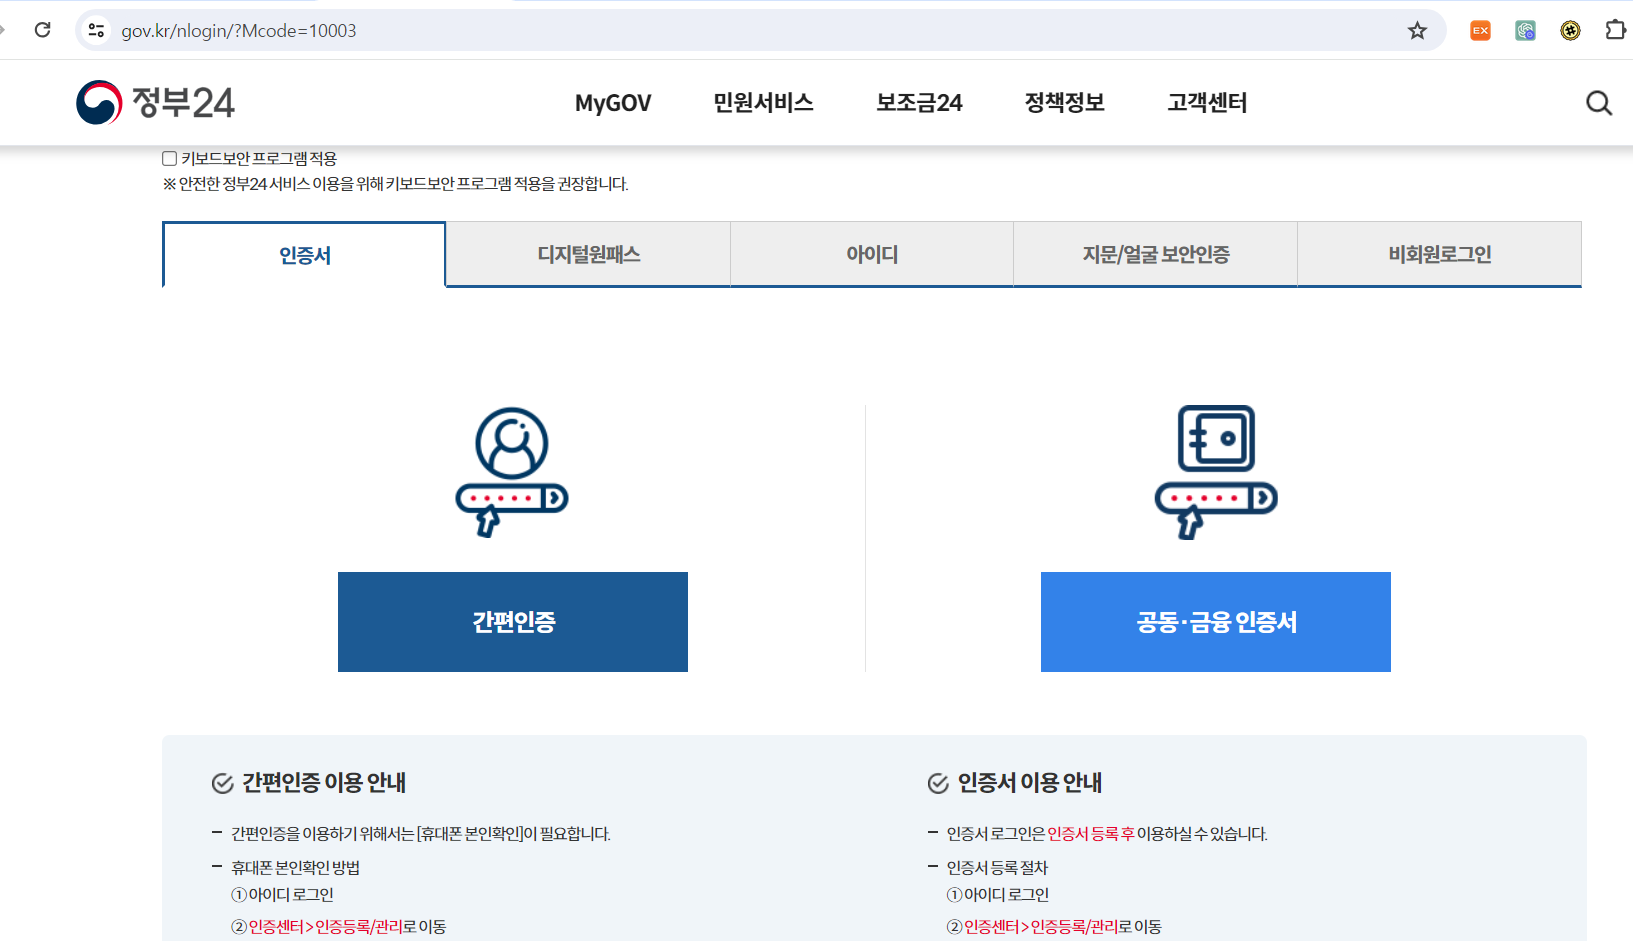
Task: Click the 정부24 taegeuk logo icon
Action: (x=98, y=101)
